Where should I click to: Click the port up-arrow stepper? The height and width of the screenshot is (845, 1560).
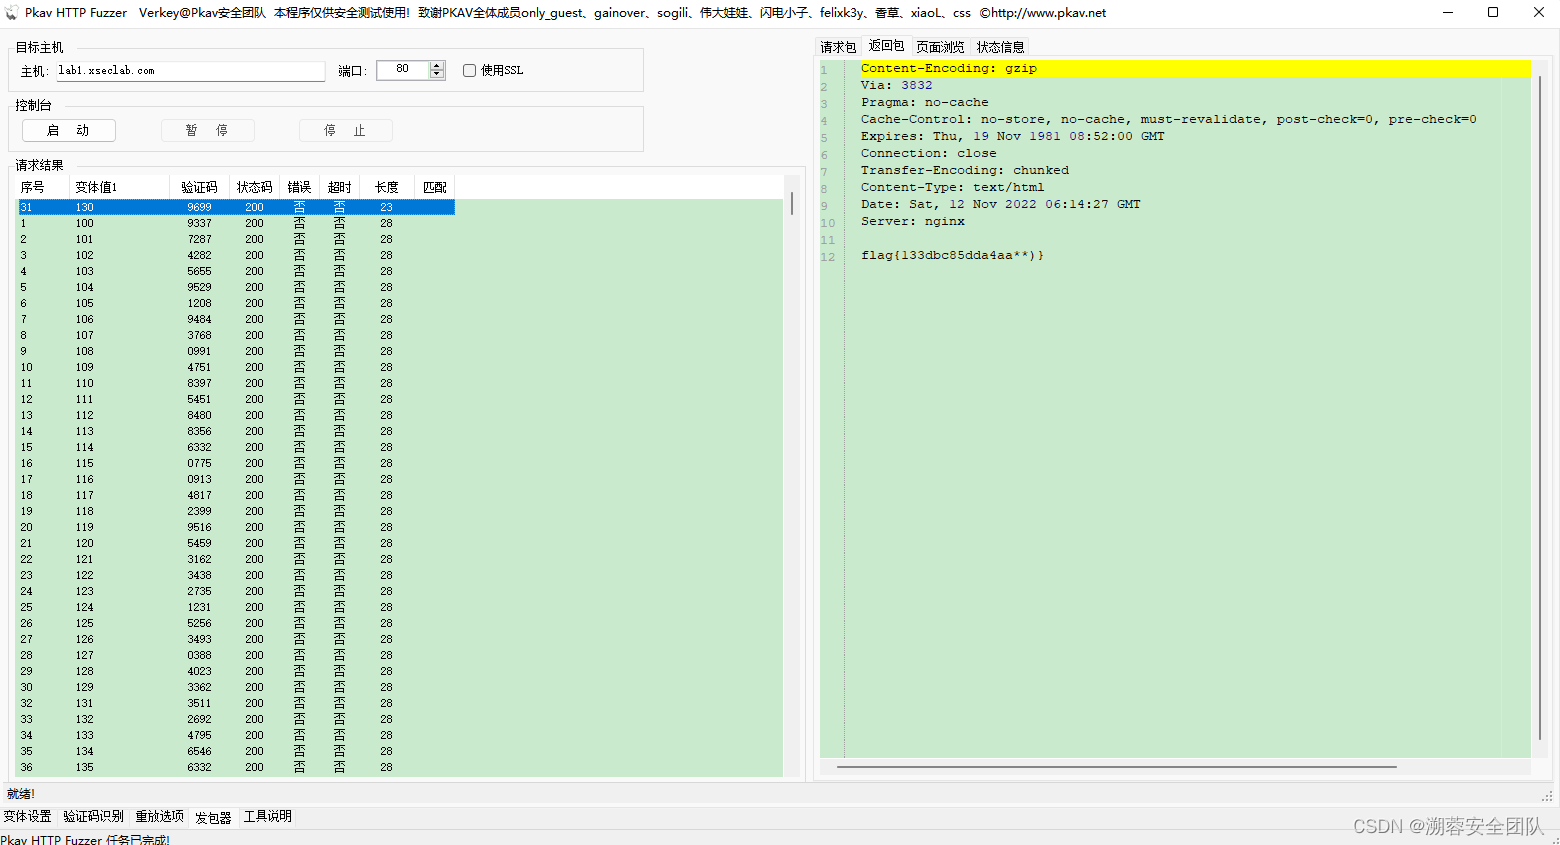pyautogui.click(x=436, y=65)
